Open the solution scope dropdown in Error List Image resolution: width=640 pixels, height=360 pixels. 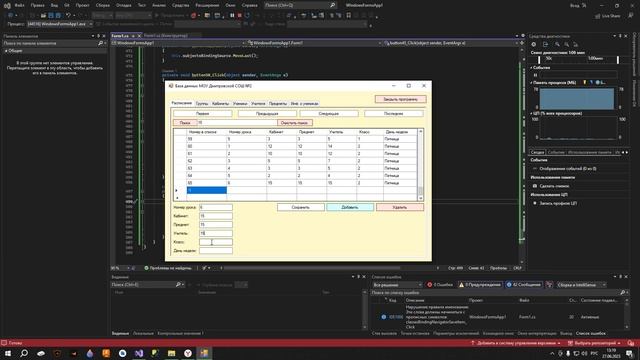tap(397, 285)
